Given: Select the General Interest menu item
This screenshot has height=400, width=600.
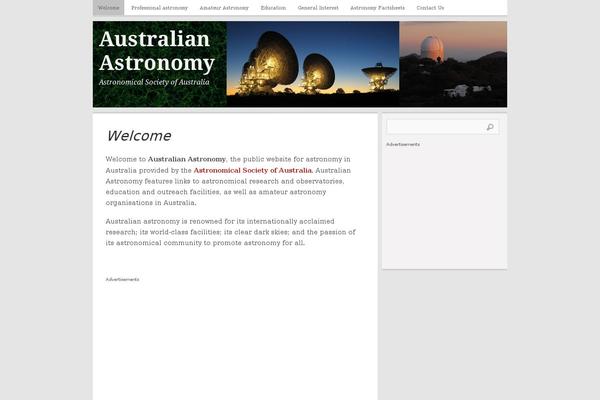Looking at the screenshot, I should coord(318,8).
